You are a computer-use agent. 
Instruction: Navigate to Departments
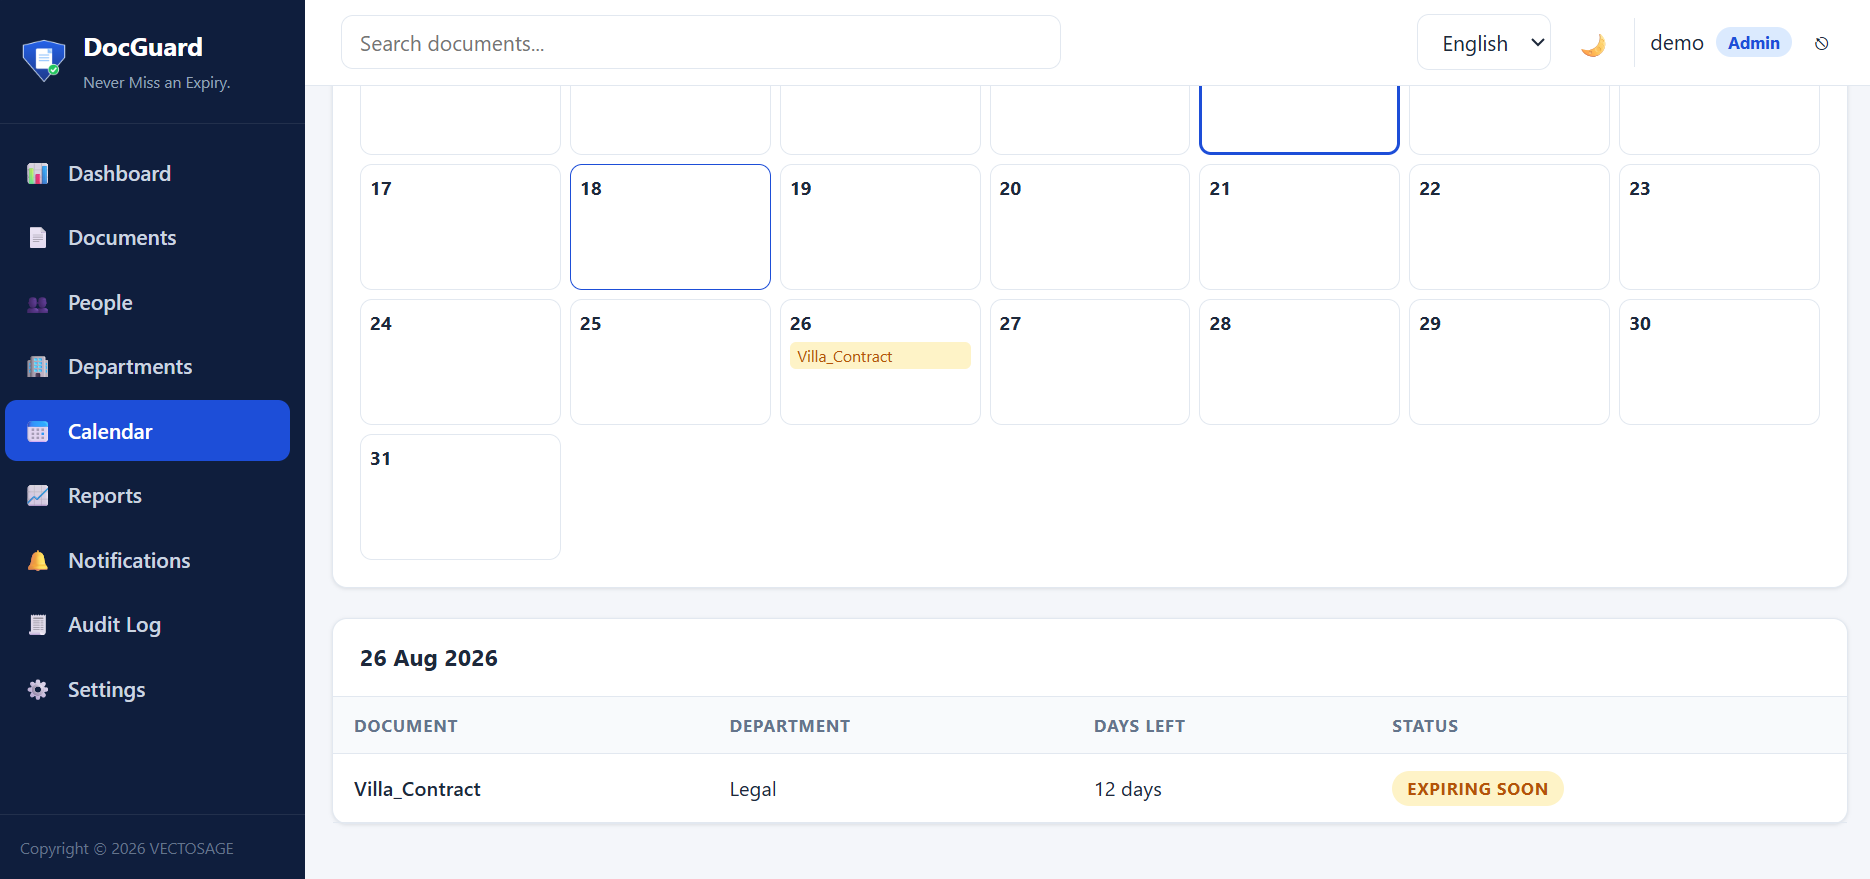click(x=148, y=367)
